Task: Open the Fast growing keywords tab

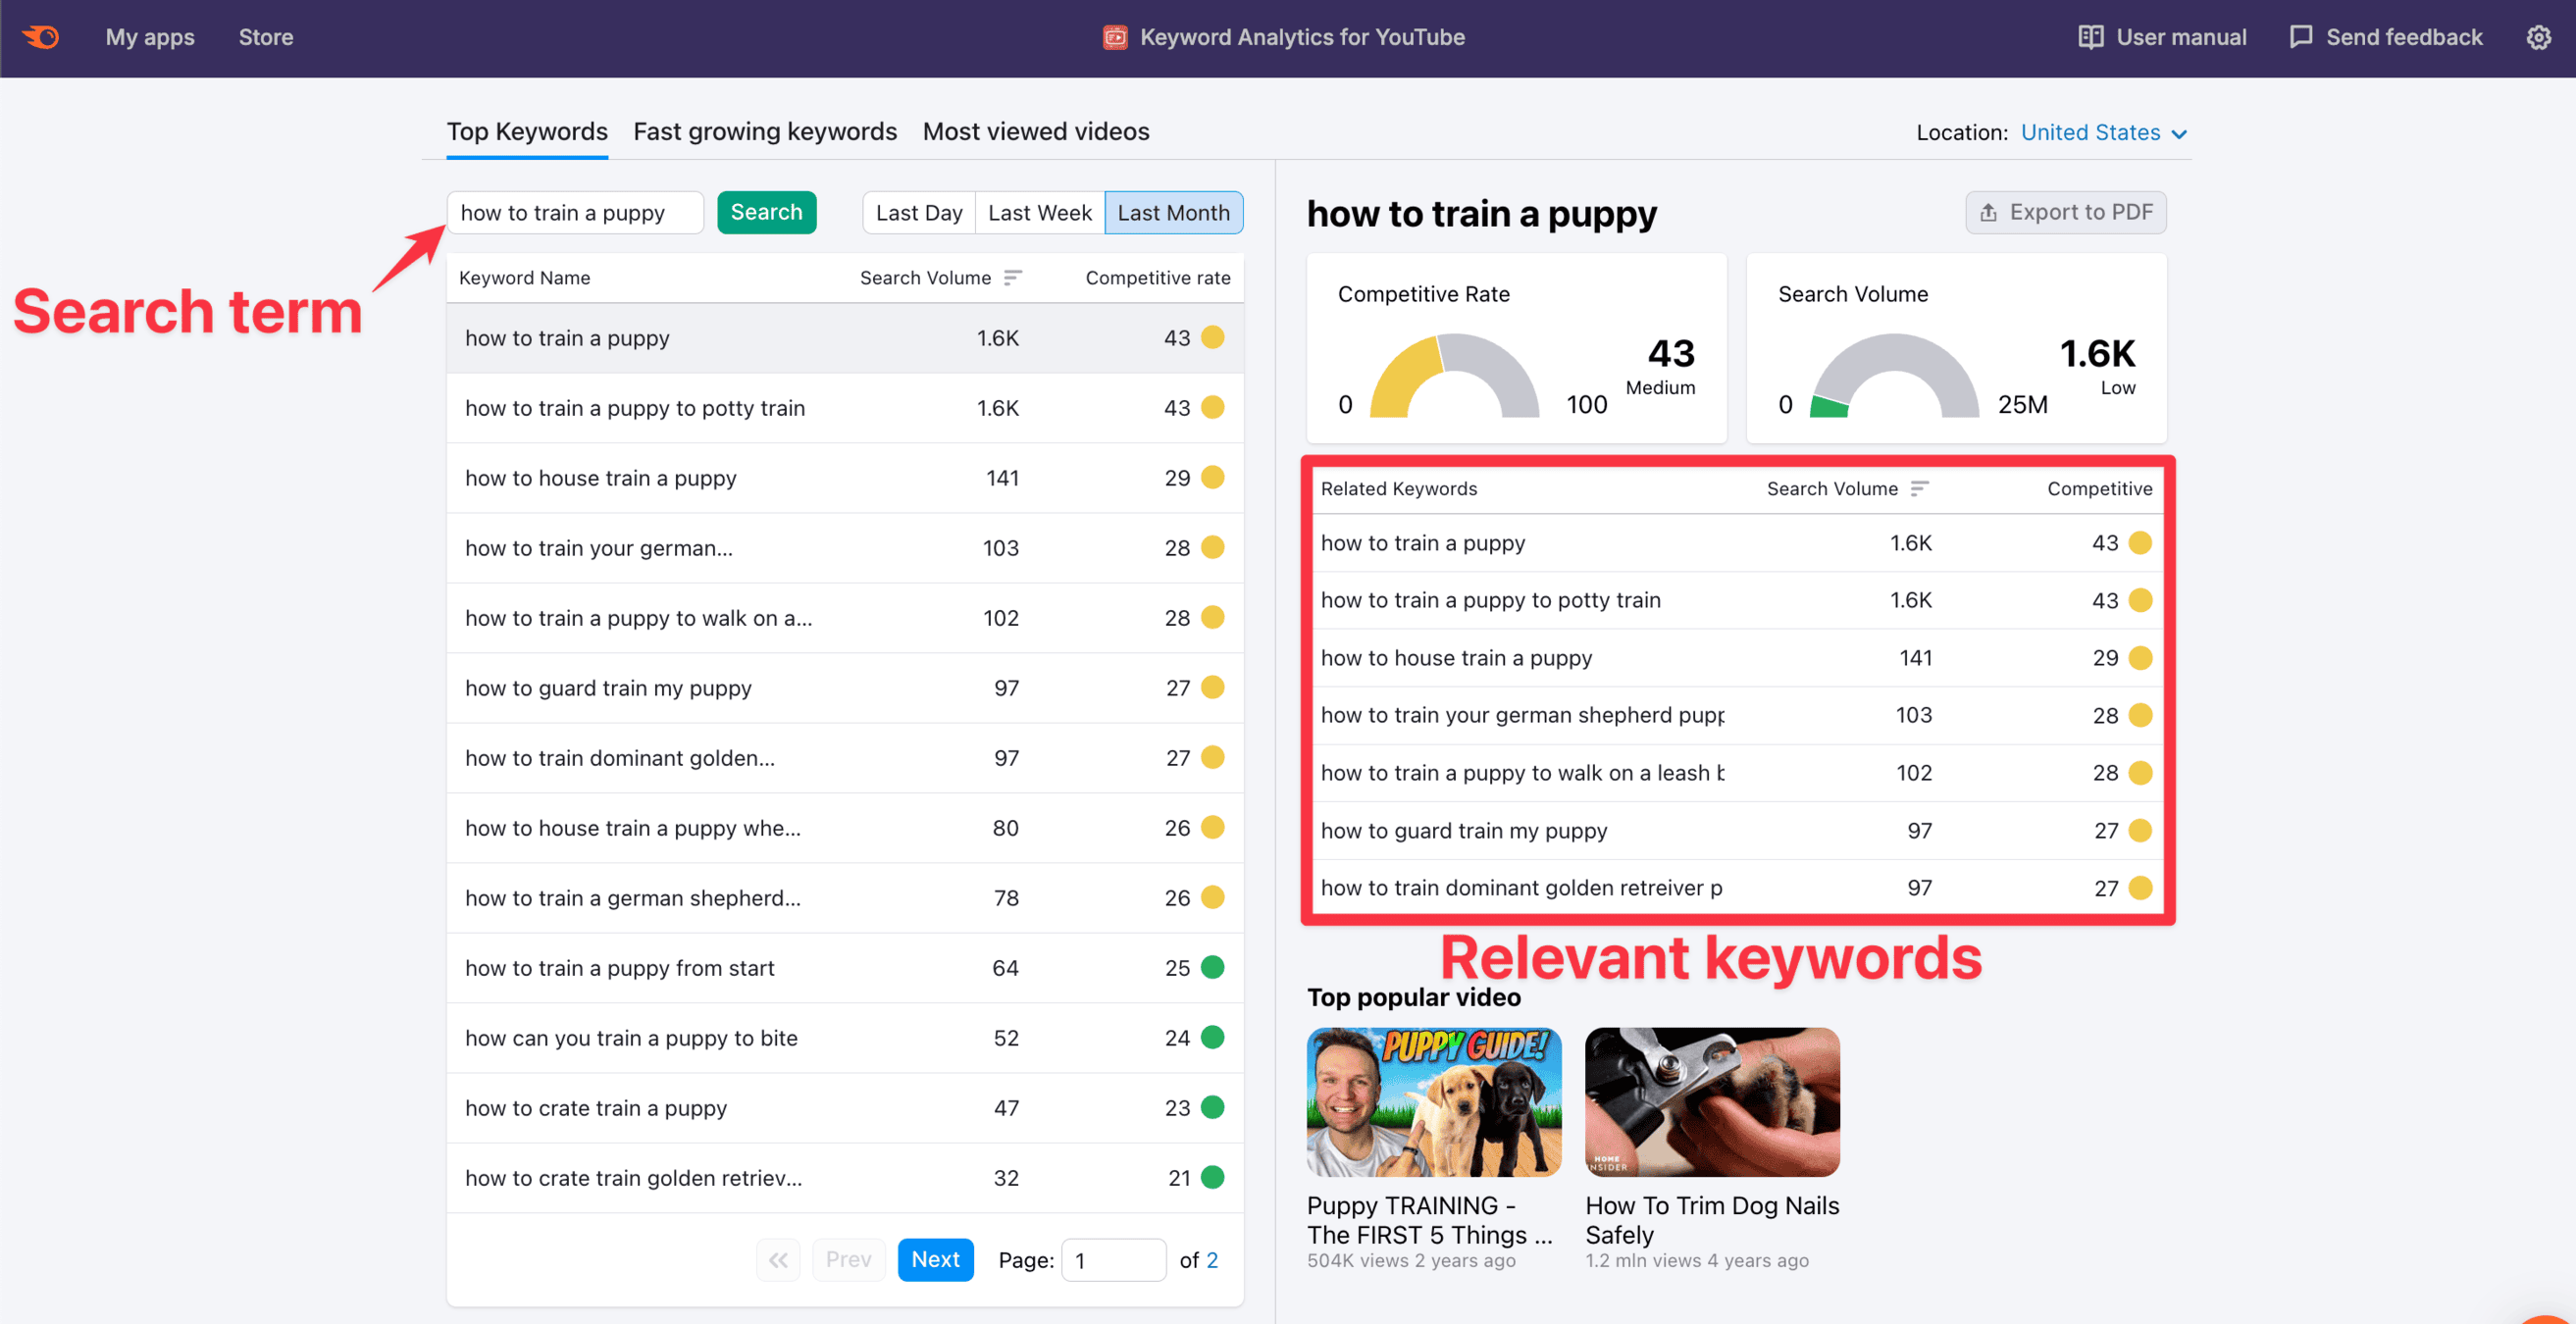Action: [x=765, y=131]
